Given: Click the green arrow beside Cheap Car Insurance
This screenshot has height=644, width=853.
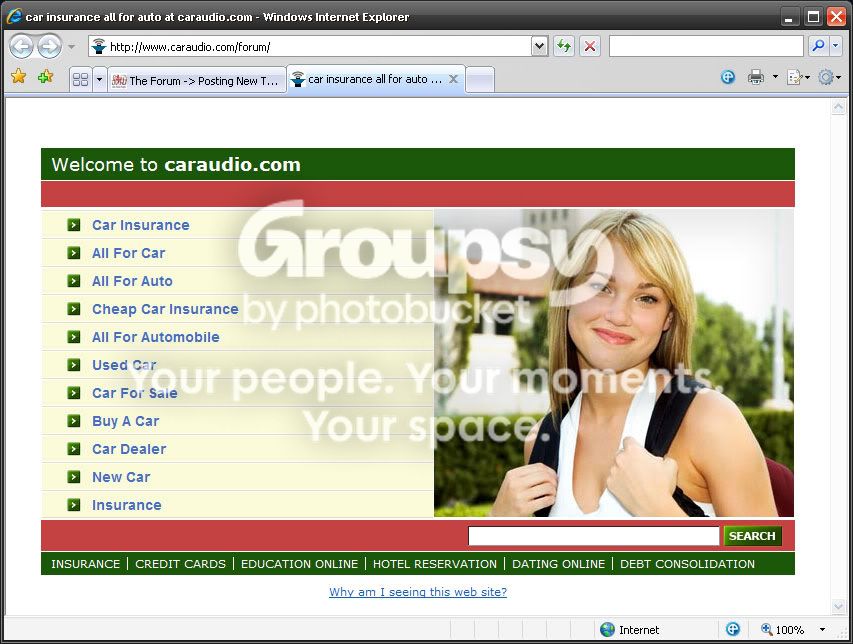Looking at the screenshot, I should 73,309.
